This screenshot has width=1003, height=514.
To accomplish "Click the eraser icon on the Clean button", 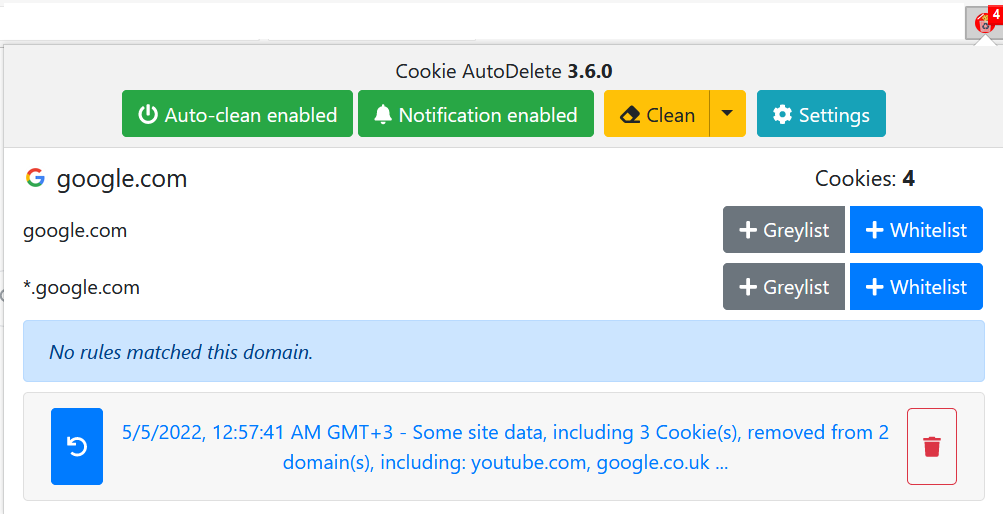I will [x=630, y=115].
